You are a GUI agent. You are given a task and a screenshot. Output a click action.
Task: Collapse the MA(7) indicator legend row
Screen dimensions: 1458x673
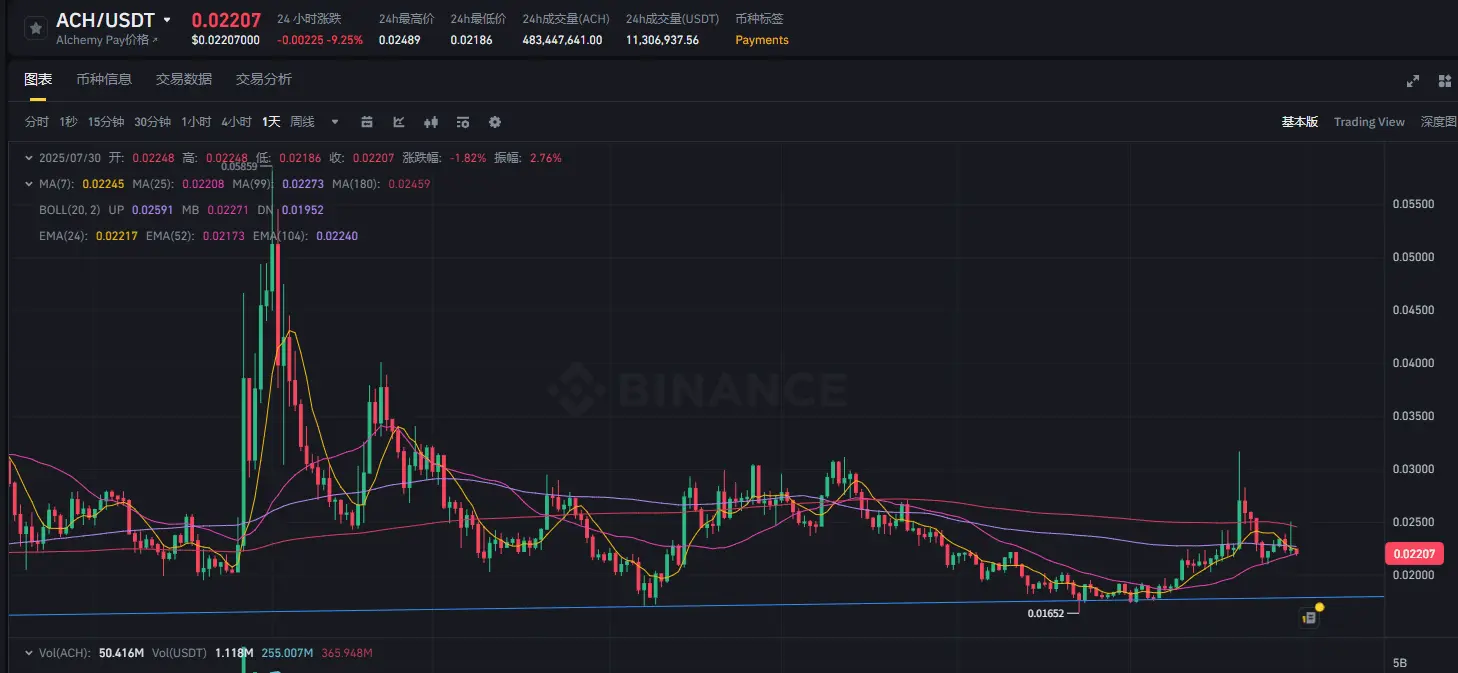point(28,184)
